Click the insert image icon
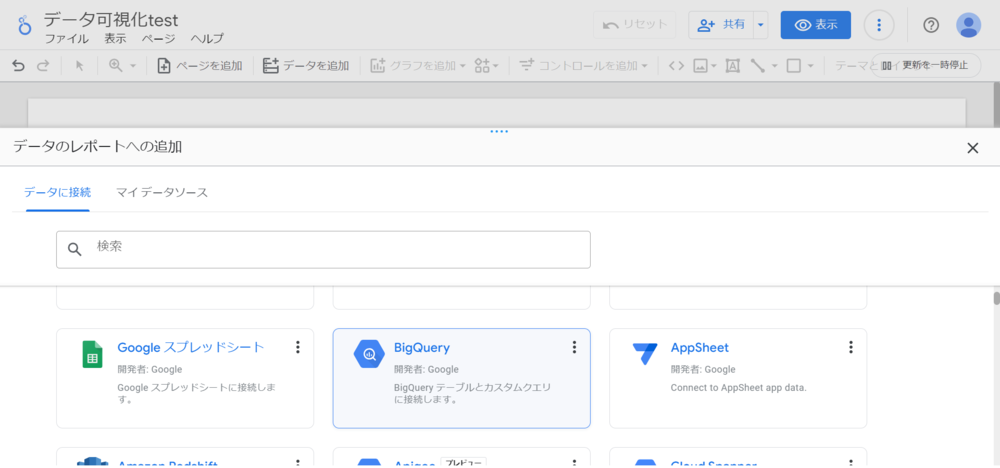Screen dimensions: 1000x468 click(x=701, y=66)
